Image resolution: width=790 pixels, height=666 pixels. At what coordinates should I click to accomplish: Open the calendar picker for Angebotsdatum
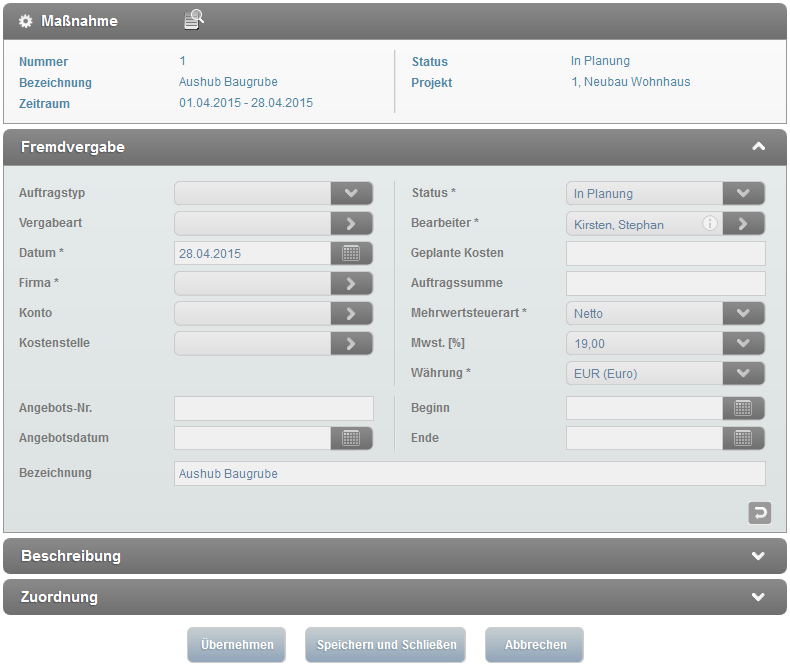pos(351,438)
